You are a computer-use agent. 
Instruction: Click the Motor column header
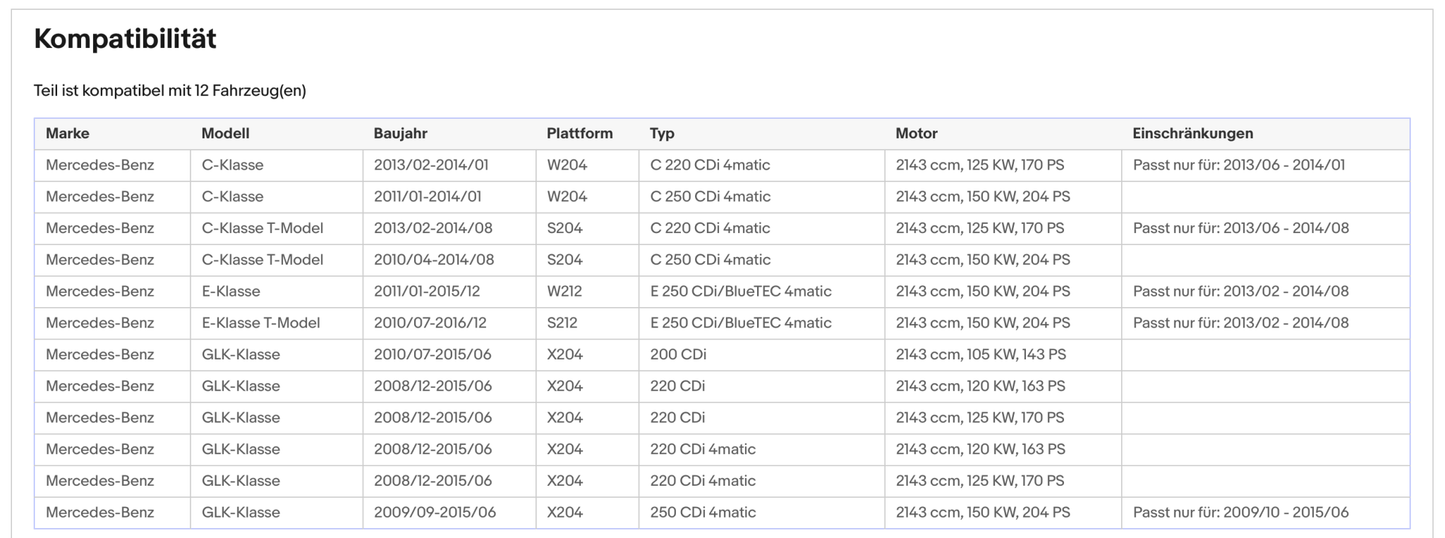coord(916,133)
